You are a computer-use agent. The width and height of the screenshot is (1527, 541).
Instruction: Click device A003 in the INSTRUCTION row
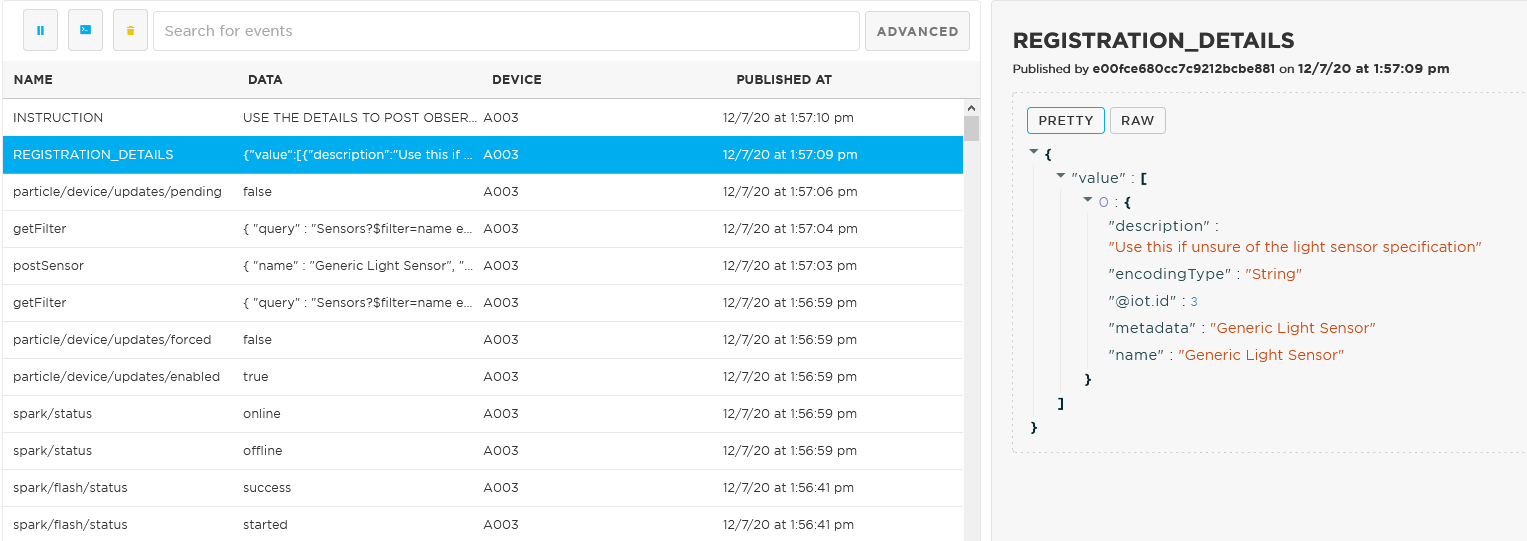(501, 118)
